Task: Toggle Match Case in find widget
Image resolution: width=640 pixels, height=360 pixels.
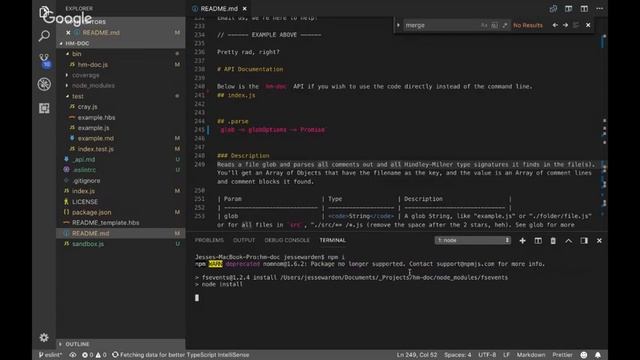Action: [484, 25]
